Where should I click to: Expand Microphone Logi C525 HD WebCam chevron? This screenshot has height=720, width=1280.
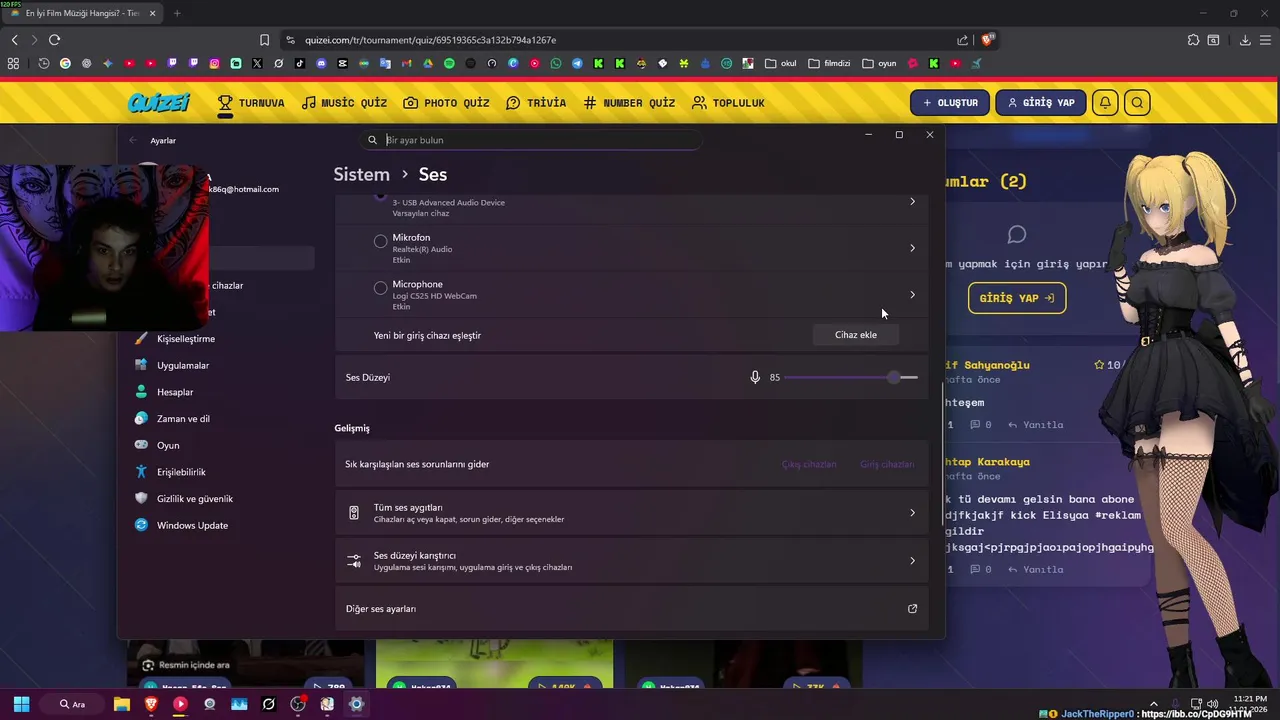(912, 295)
